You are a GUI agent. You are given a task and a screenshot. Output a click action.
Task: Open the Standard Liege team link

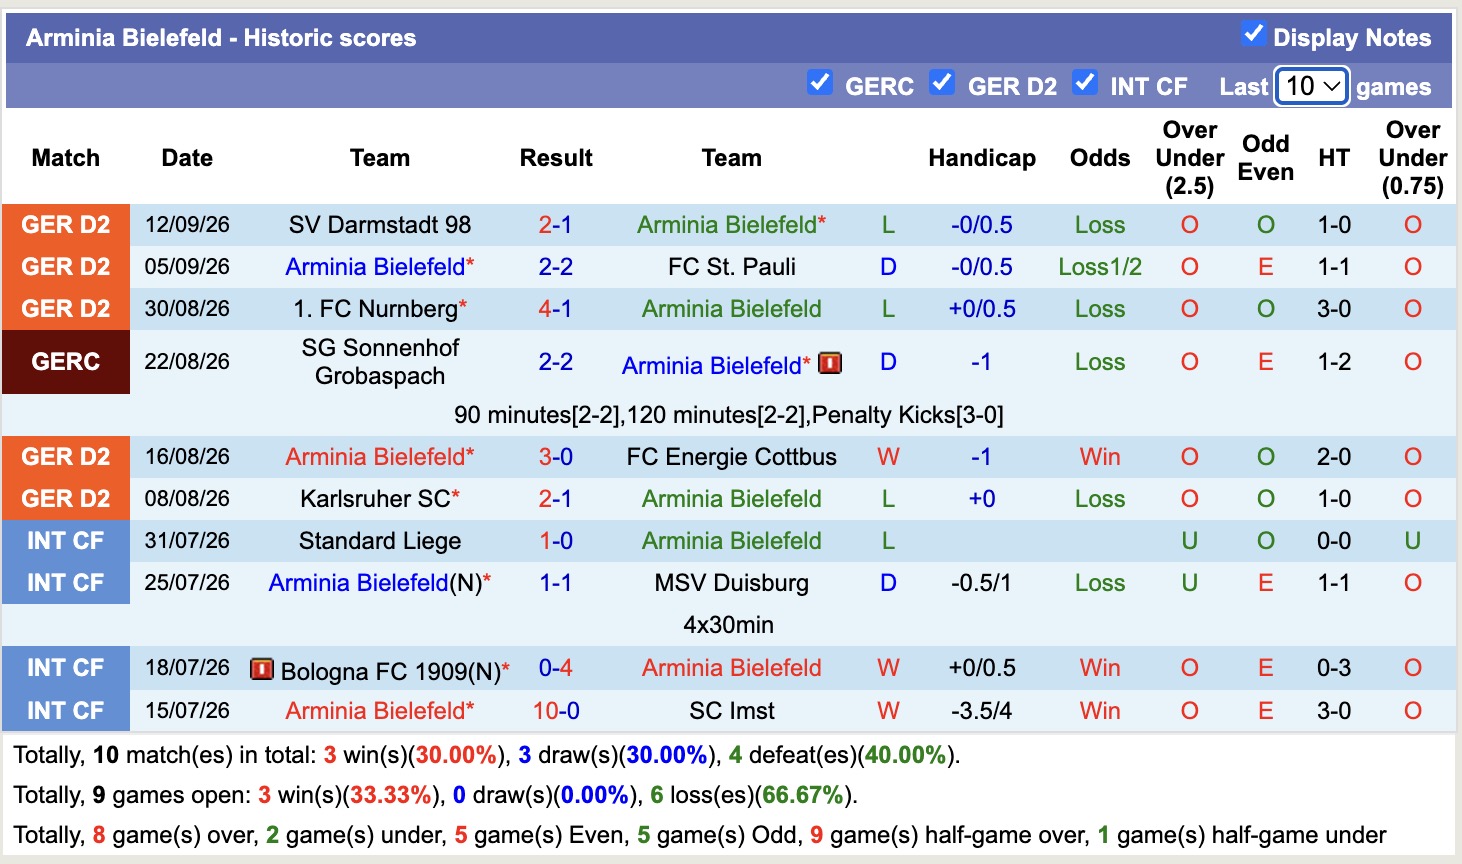(x=380, y=541)
